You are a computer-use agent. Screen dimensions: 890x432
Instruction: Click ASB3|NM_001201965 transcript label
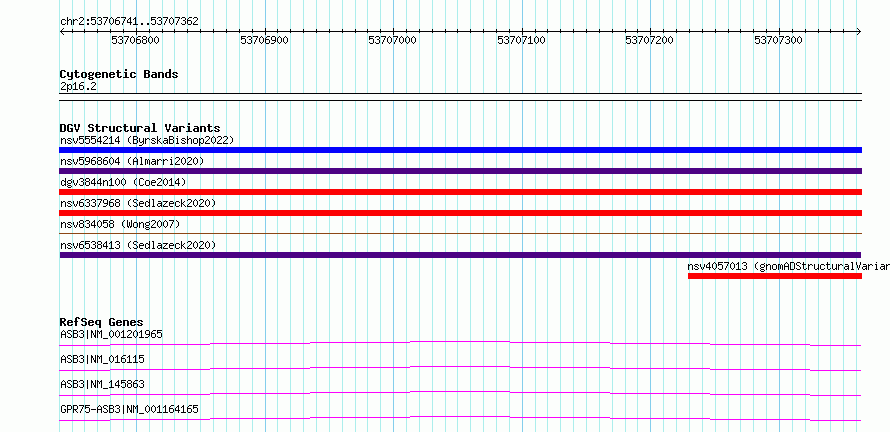[x=111, y=334]
